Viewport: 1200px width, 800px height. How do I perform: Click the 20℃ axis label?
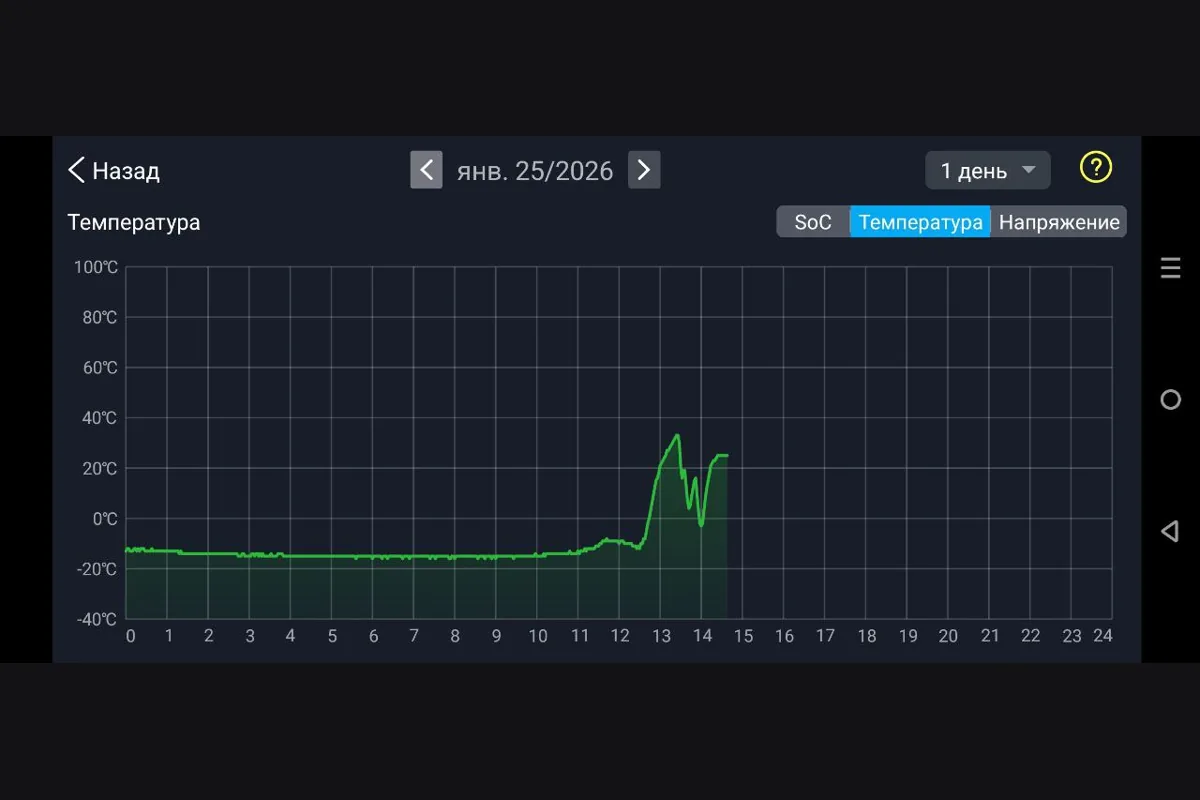point(98,468)
